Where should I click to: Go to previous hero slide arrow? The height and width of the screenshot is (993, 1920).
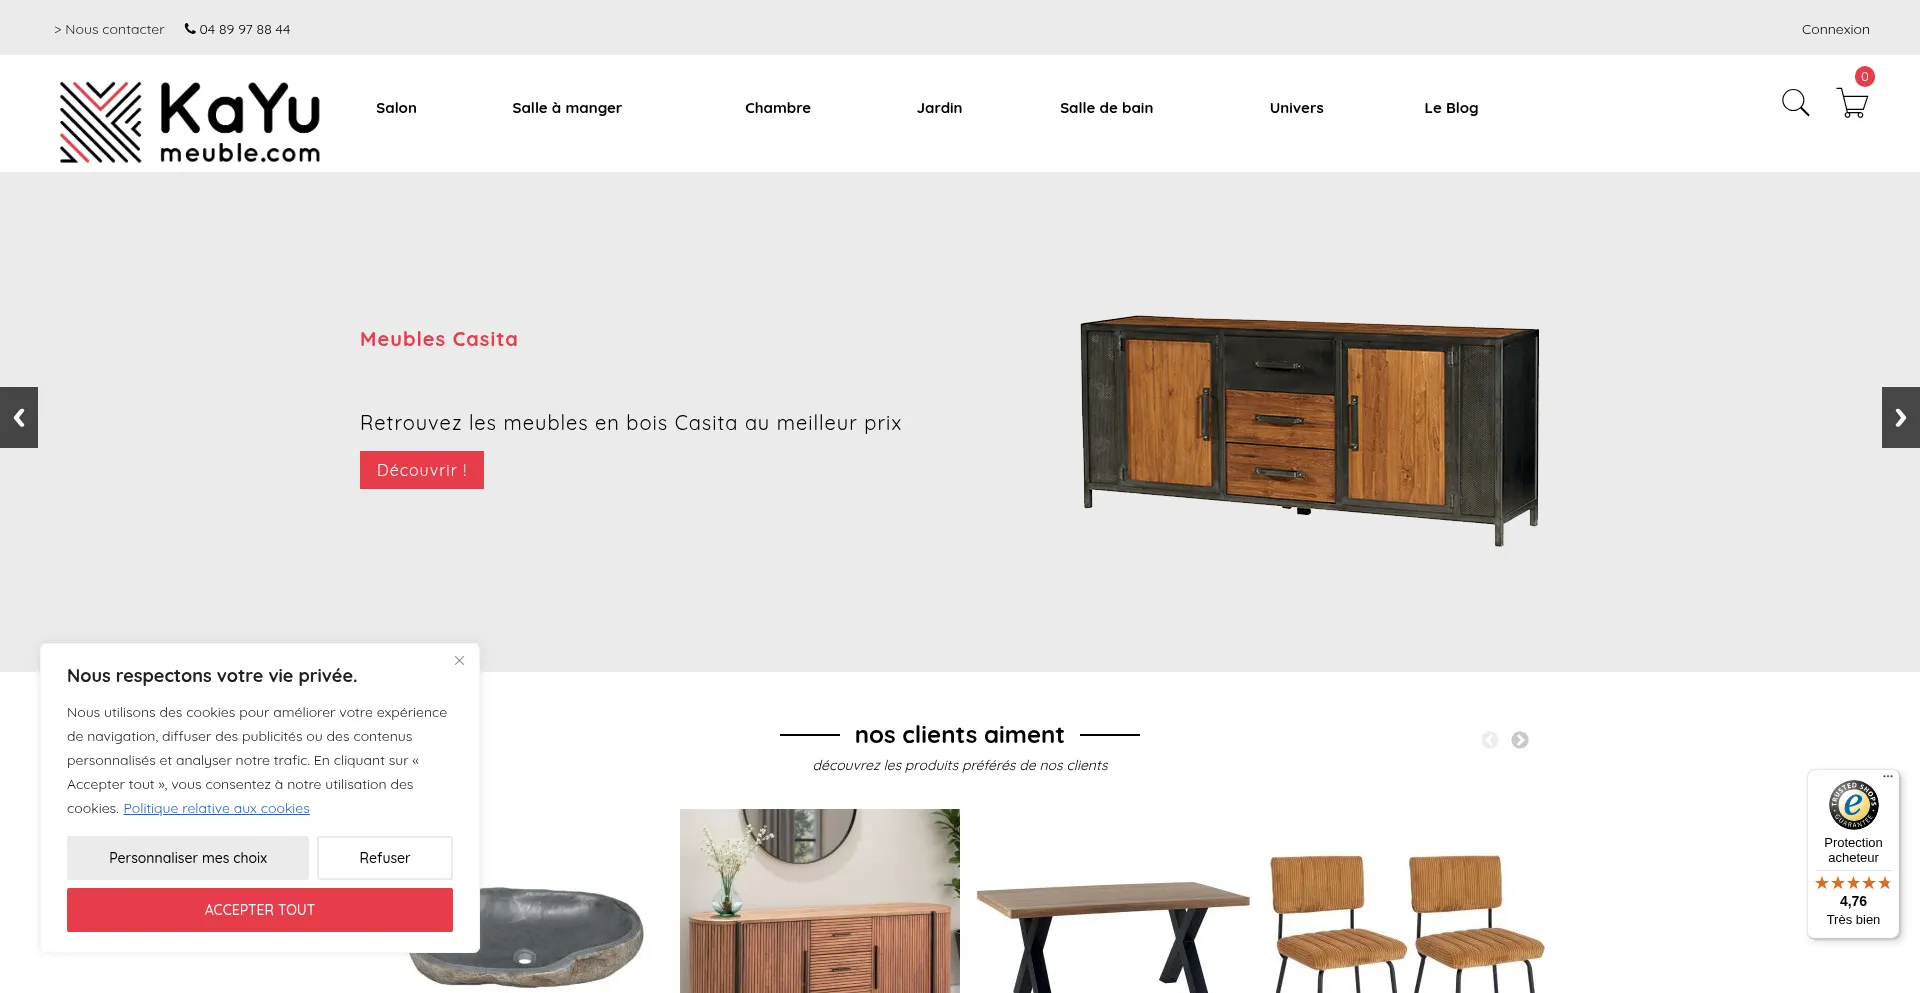(x=19, y=417)
